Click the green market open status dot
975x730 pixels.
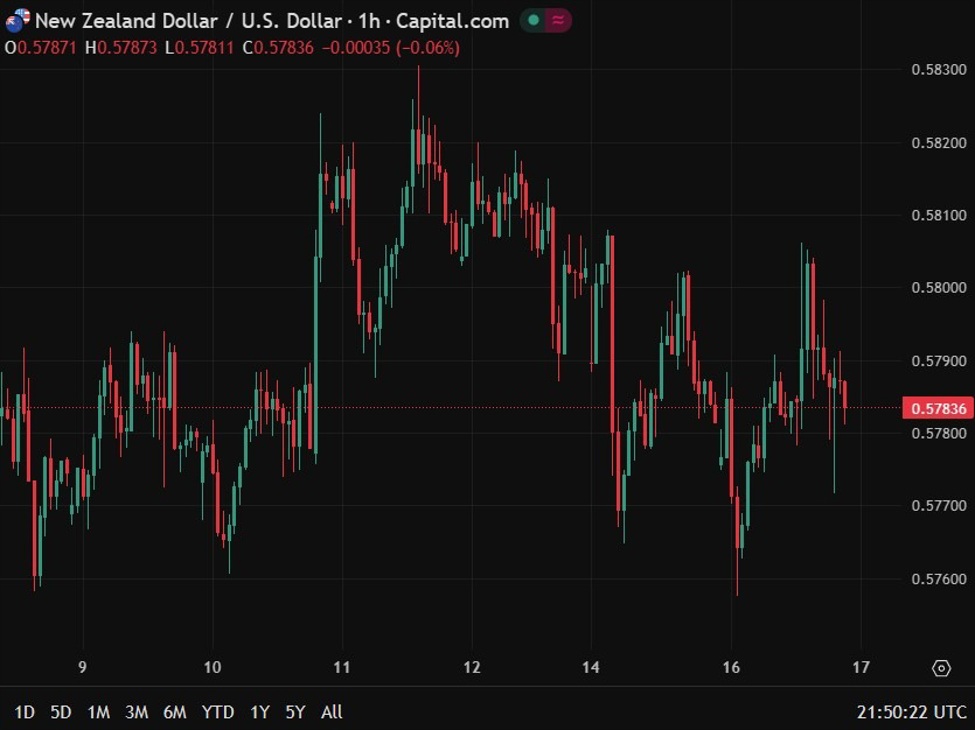coord(534,20)
